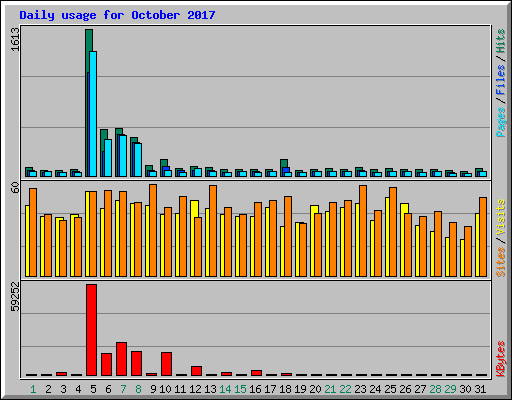Click day label 16 on the x-axis
The width and height of the screenshot is (512, 400).
255,389
